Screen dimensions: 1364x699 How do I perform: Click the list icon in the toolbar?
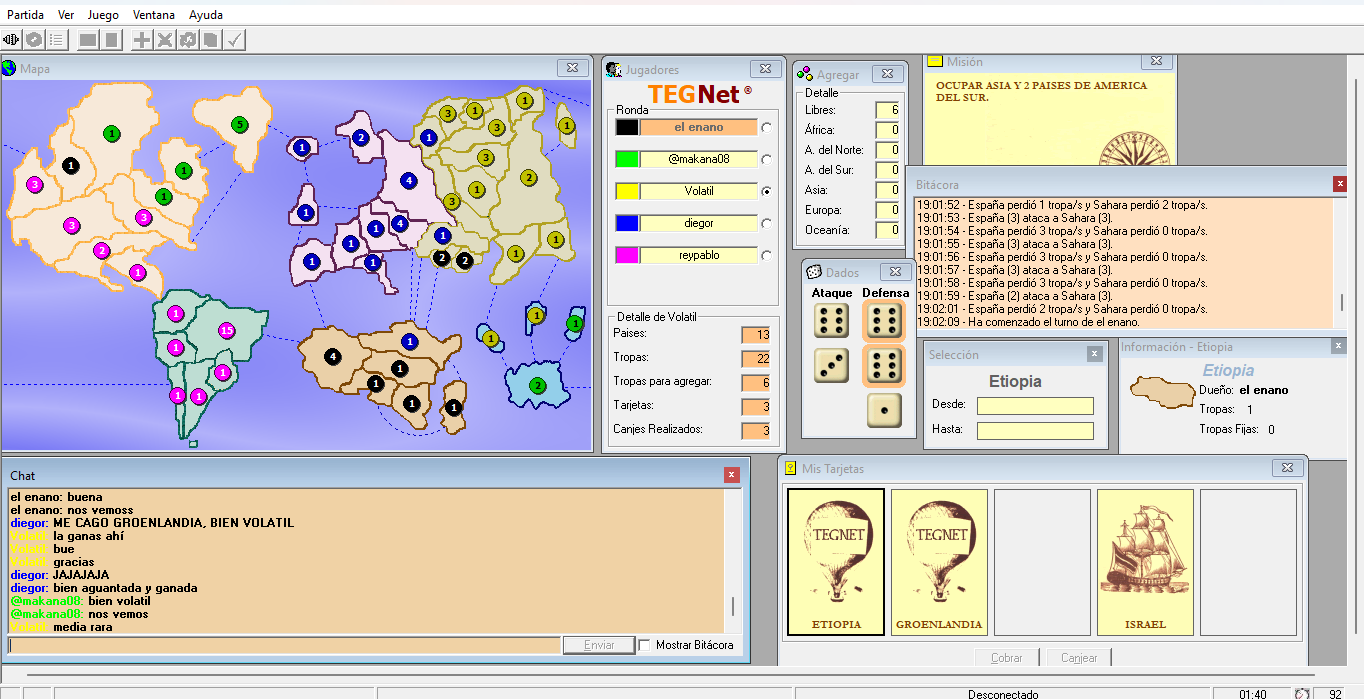pos(57,40)
